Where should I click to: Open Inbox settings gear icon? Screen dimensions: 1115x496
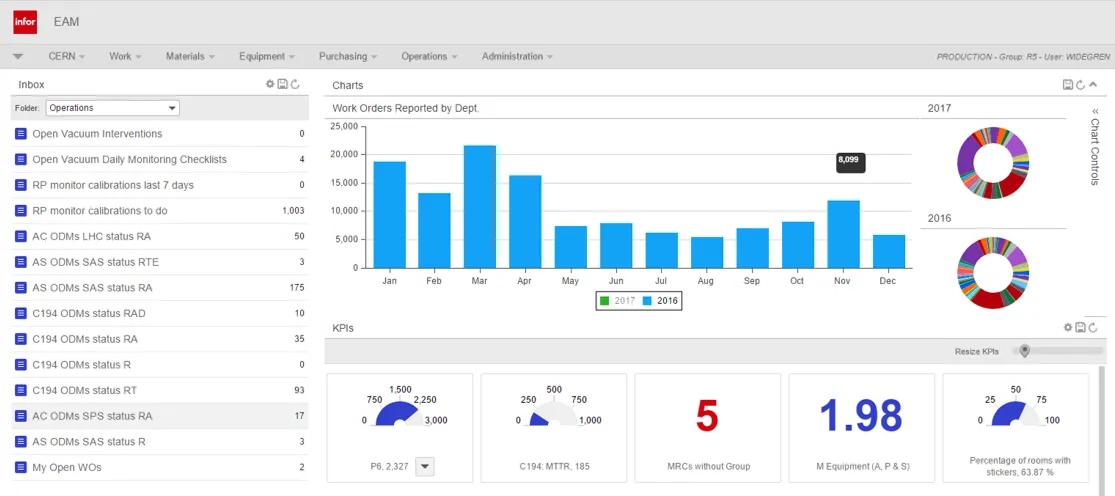pyautogui.click(x=270, y=84)
